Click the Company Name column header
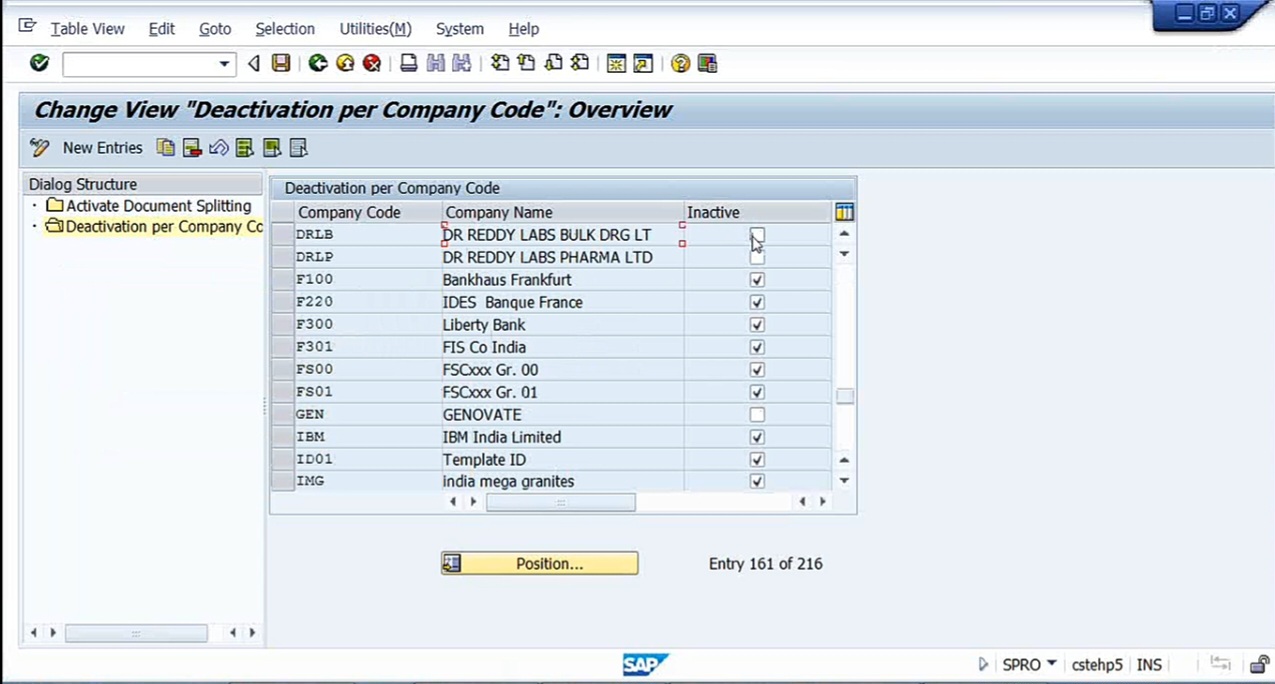The image size is (1275, 684). tap(563, 212)
